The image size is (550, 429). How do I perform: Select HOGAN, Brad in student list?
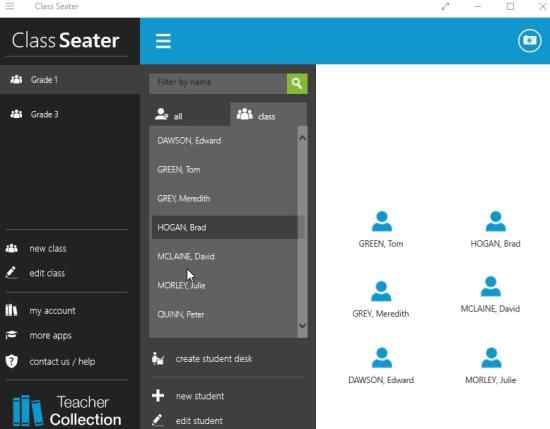(x=224, y=227)
